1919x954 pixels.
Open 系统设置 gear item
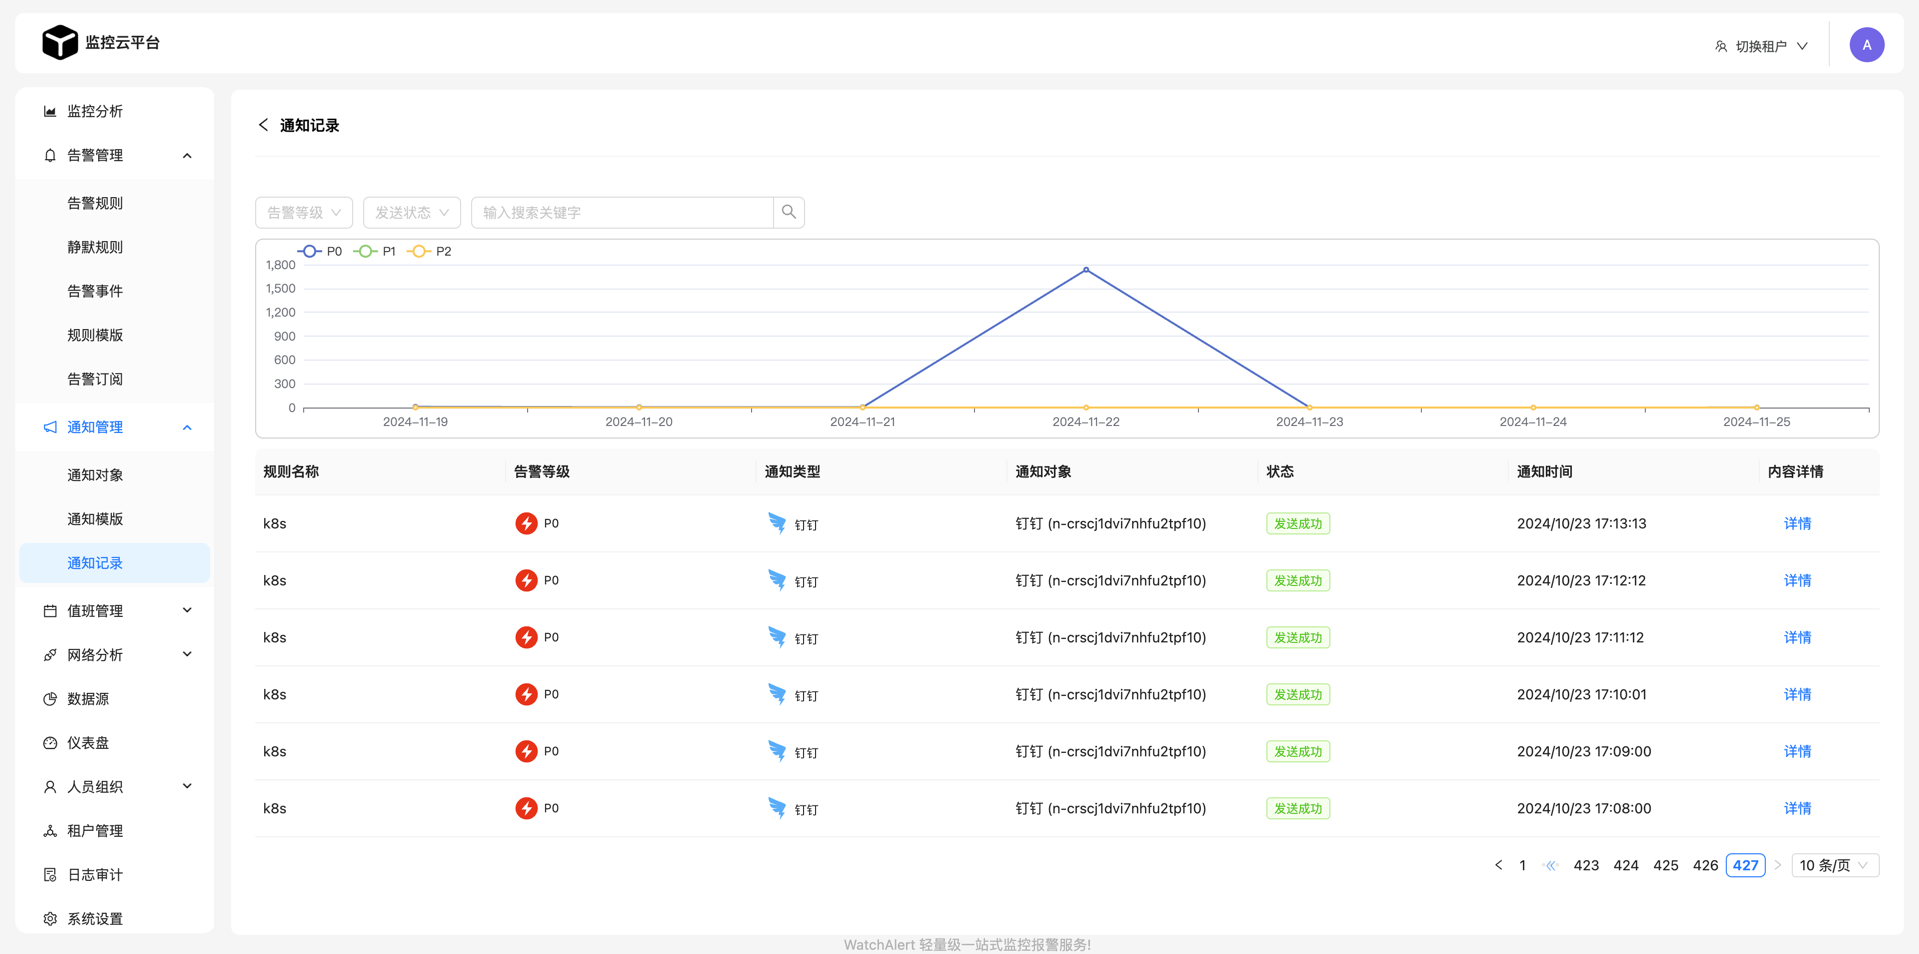point(94,919)
